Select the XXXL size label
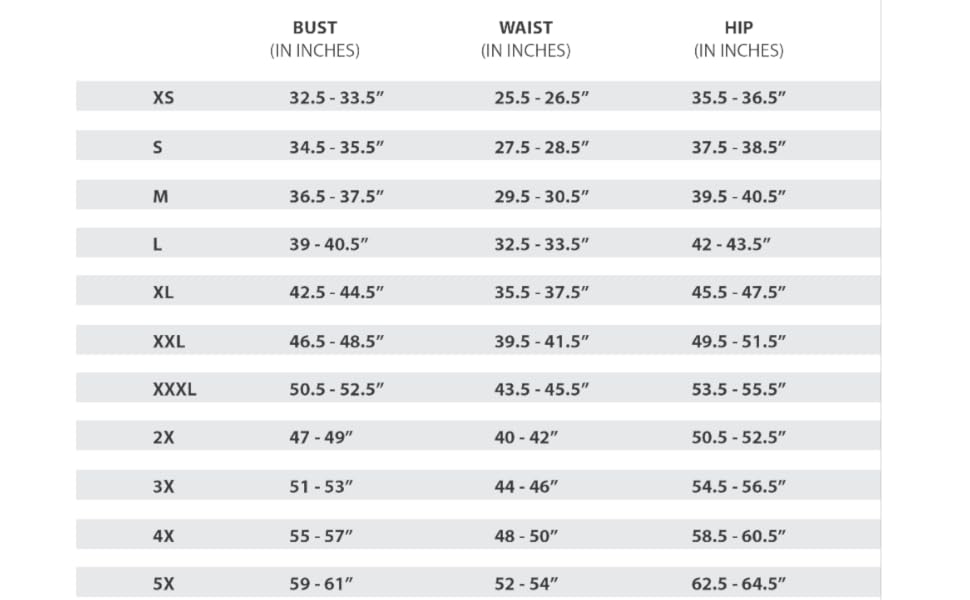Image resolution: width=970 pixels, height=600 pixels. click(x=174, y=390)
